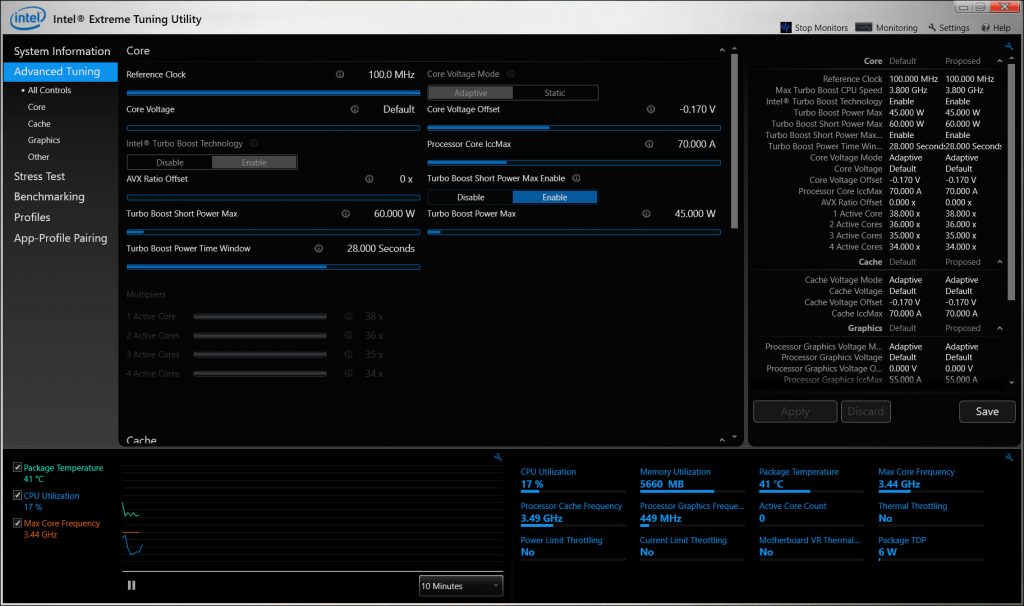Viewport: 1024px width, 606px height.
Task: Click Turbo Boost Short Power Max info icon
Action: coord(345,214)
